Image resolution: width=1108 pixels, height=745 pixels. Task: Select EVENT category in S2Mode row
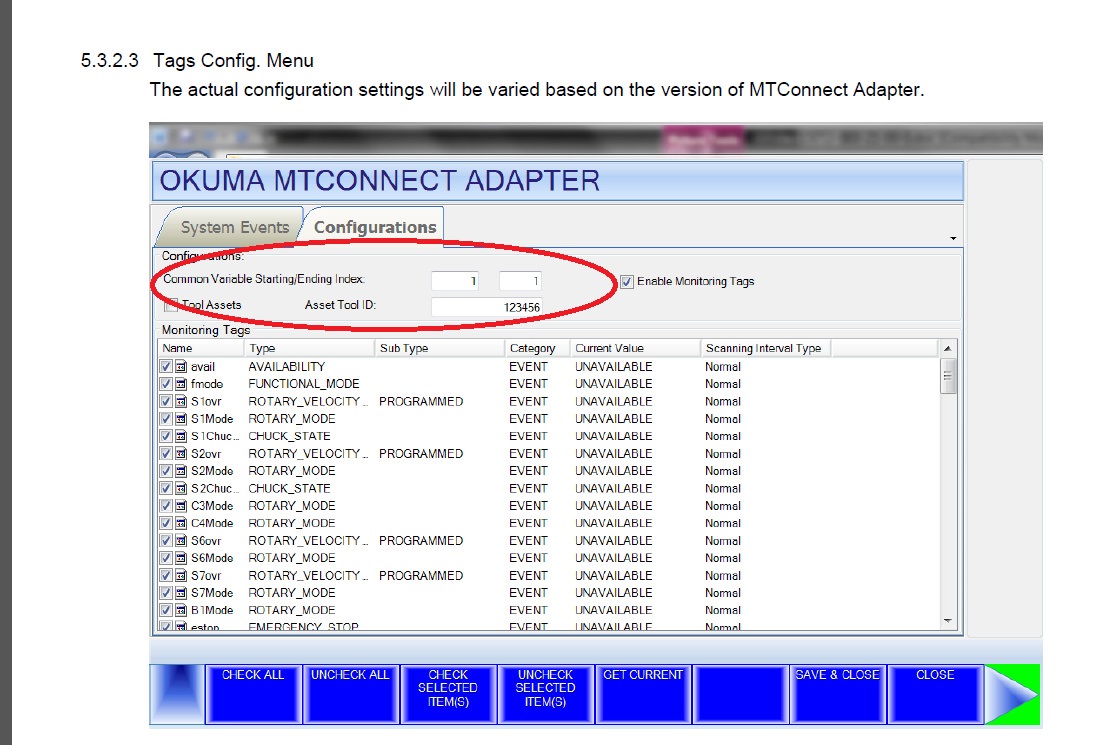point(528,471)
